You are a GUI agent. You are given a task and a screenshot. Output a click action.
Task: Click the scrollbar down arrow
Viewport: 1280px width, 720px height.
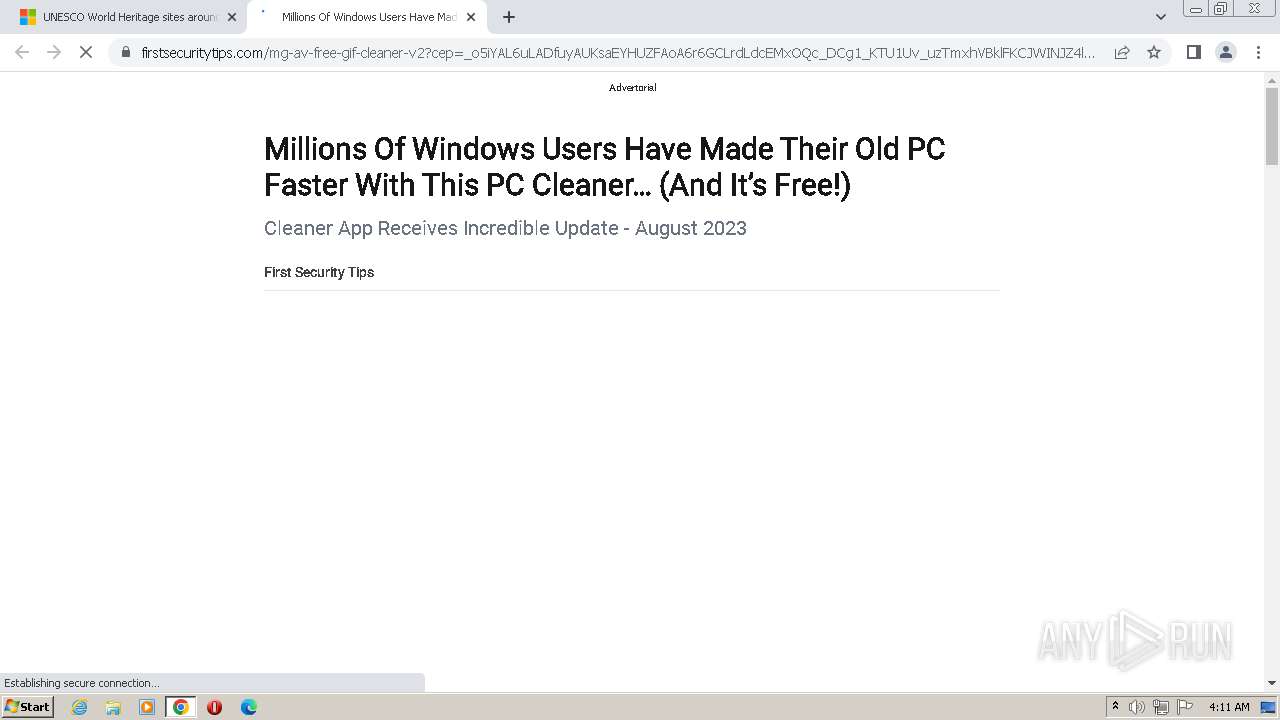(1272, 683)
